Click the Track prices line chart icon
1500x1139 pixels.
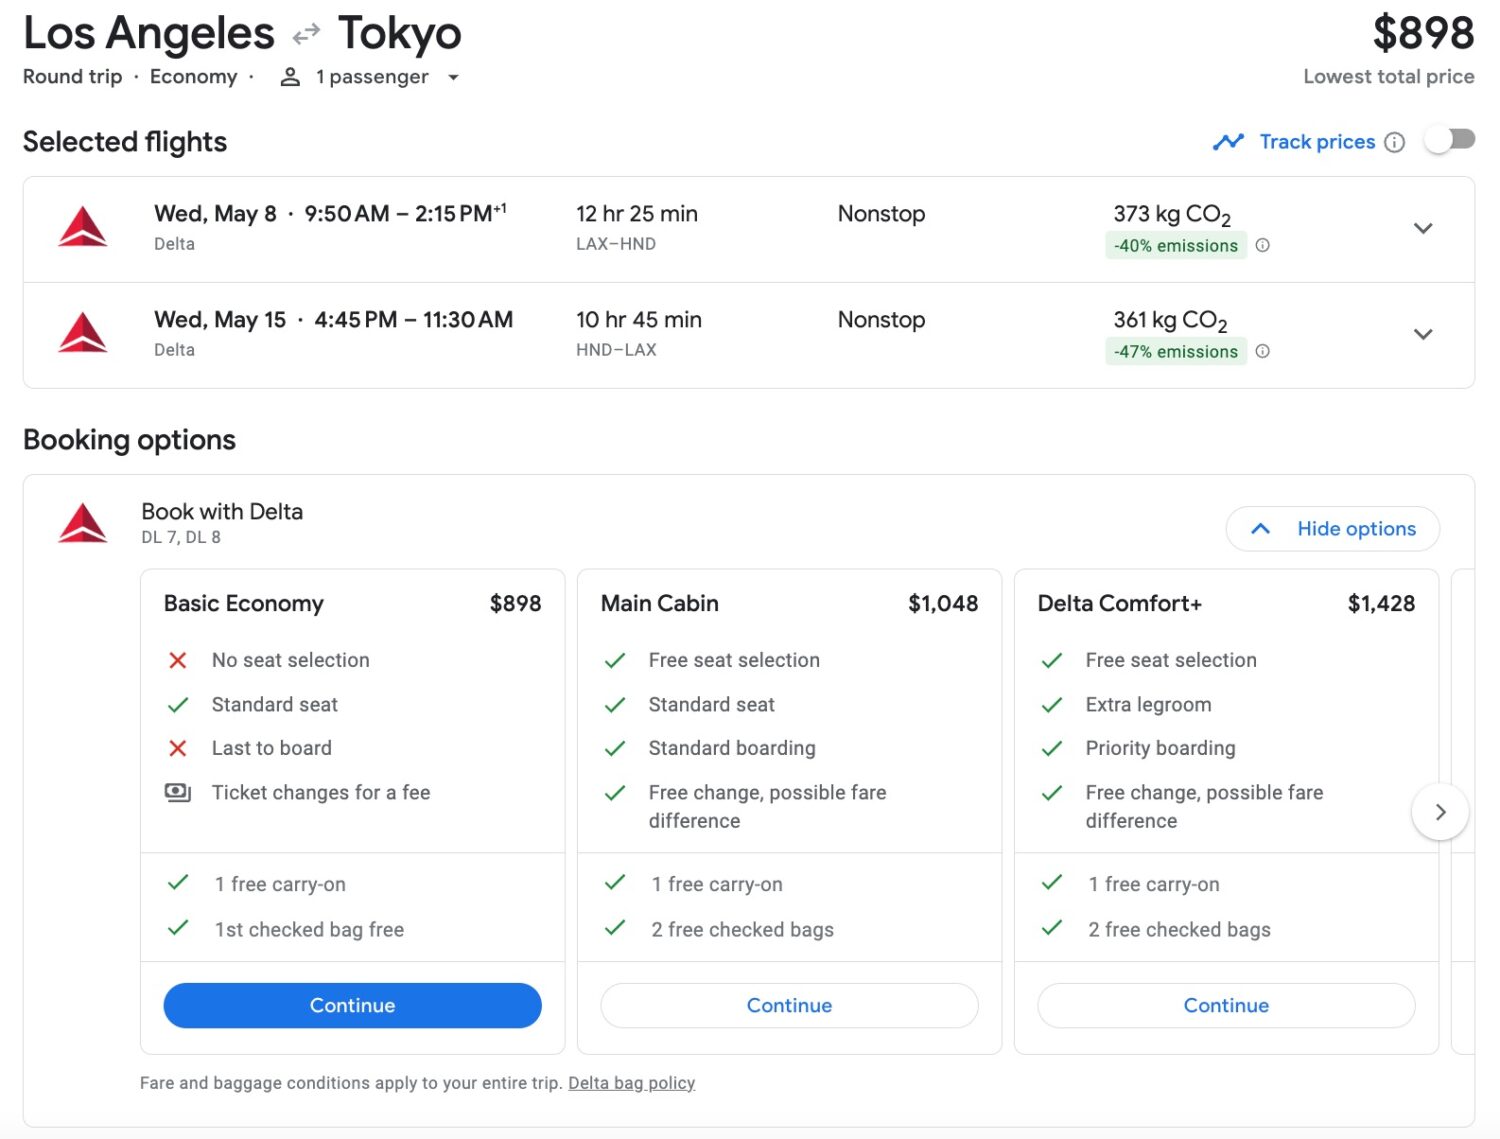1228,142
